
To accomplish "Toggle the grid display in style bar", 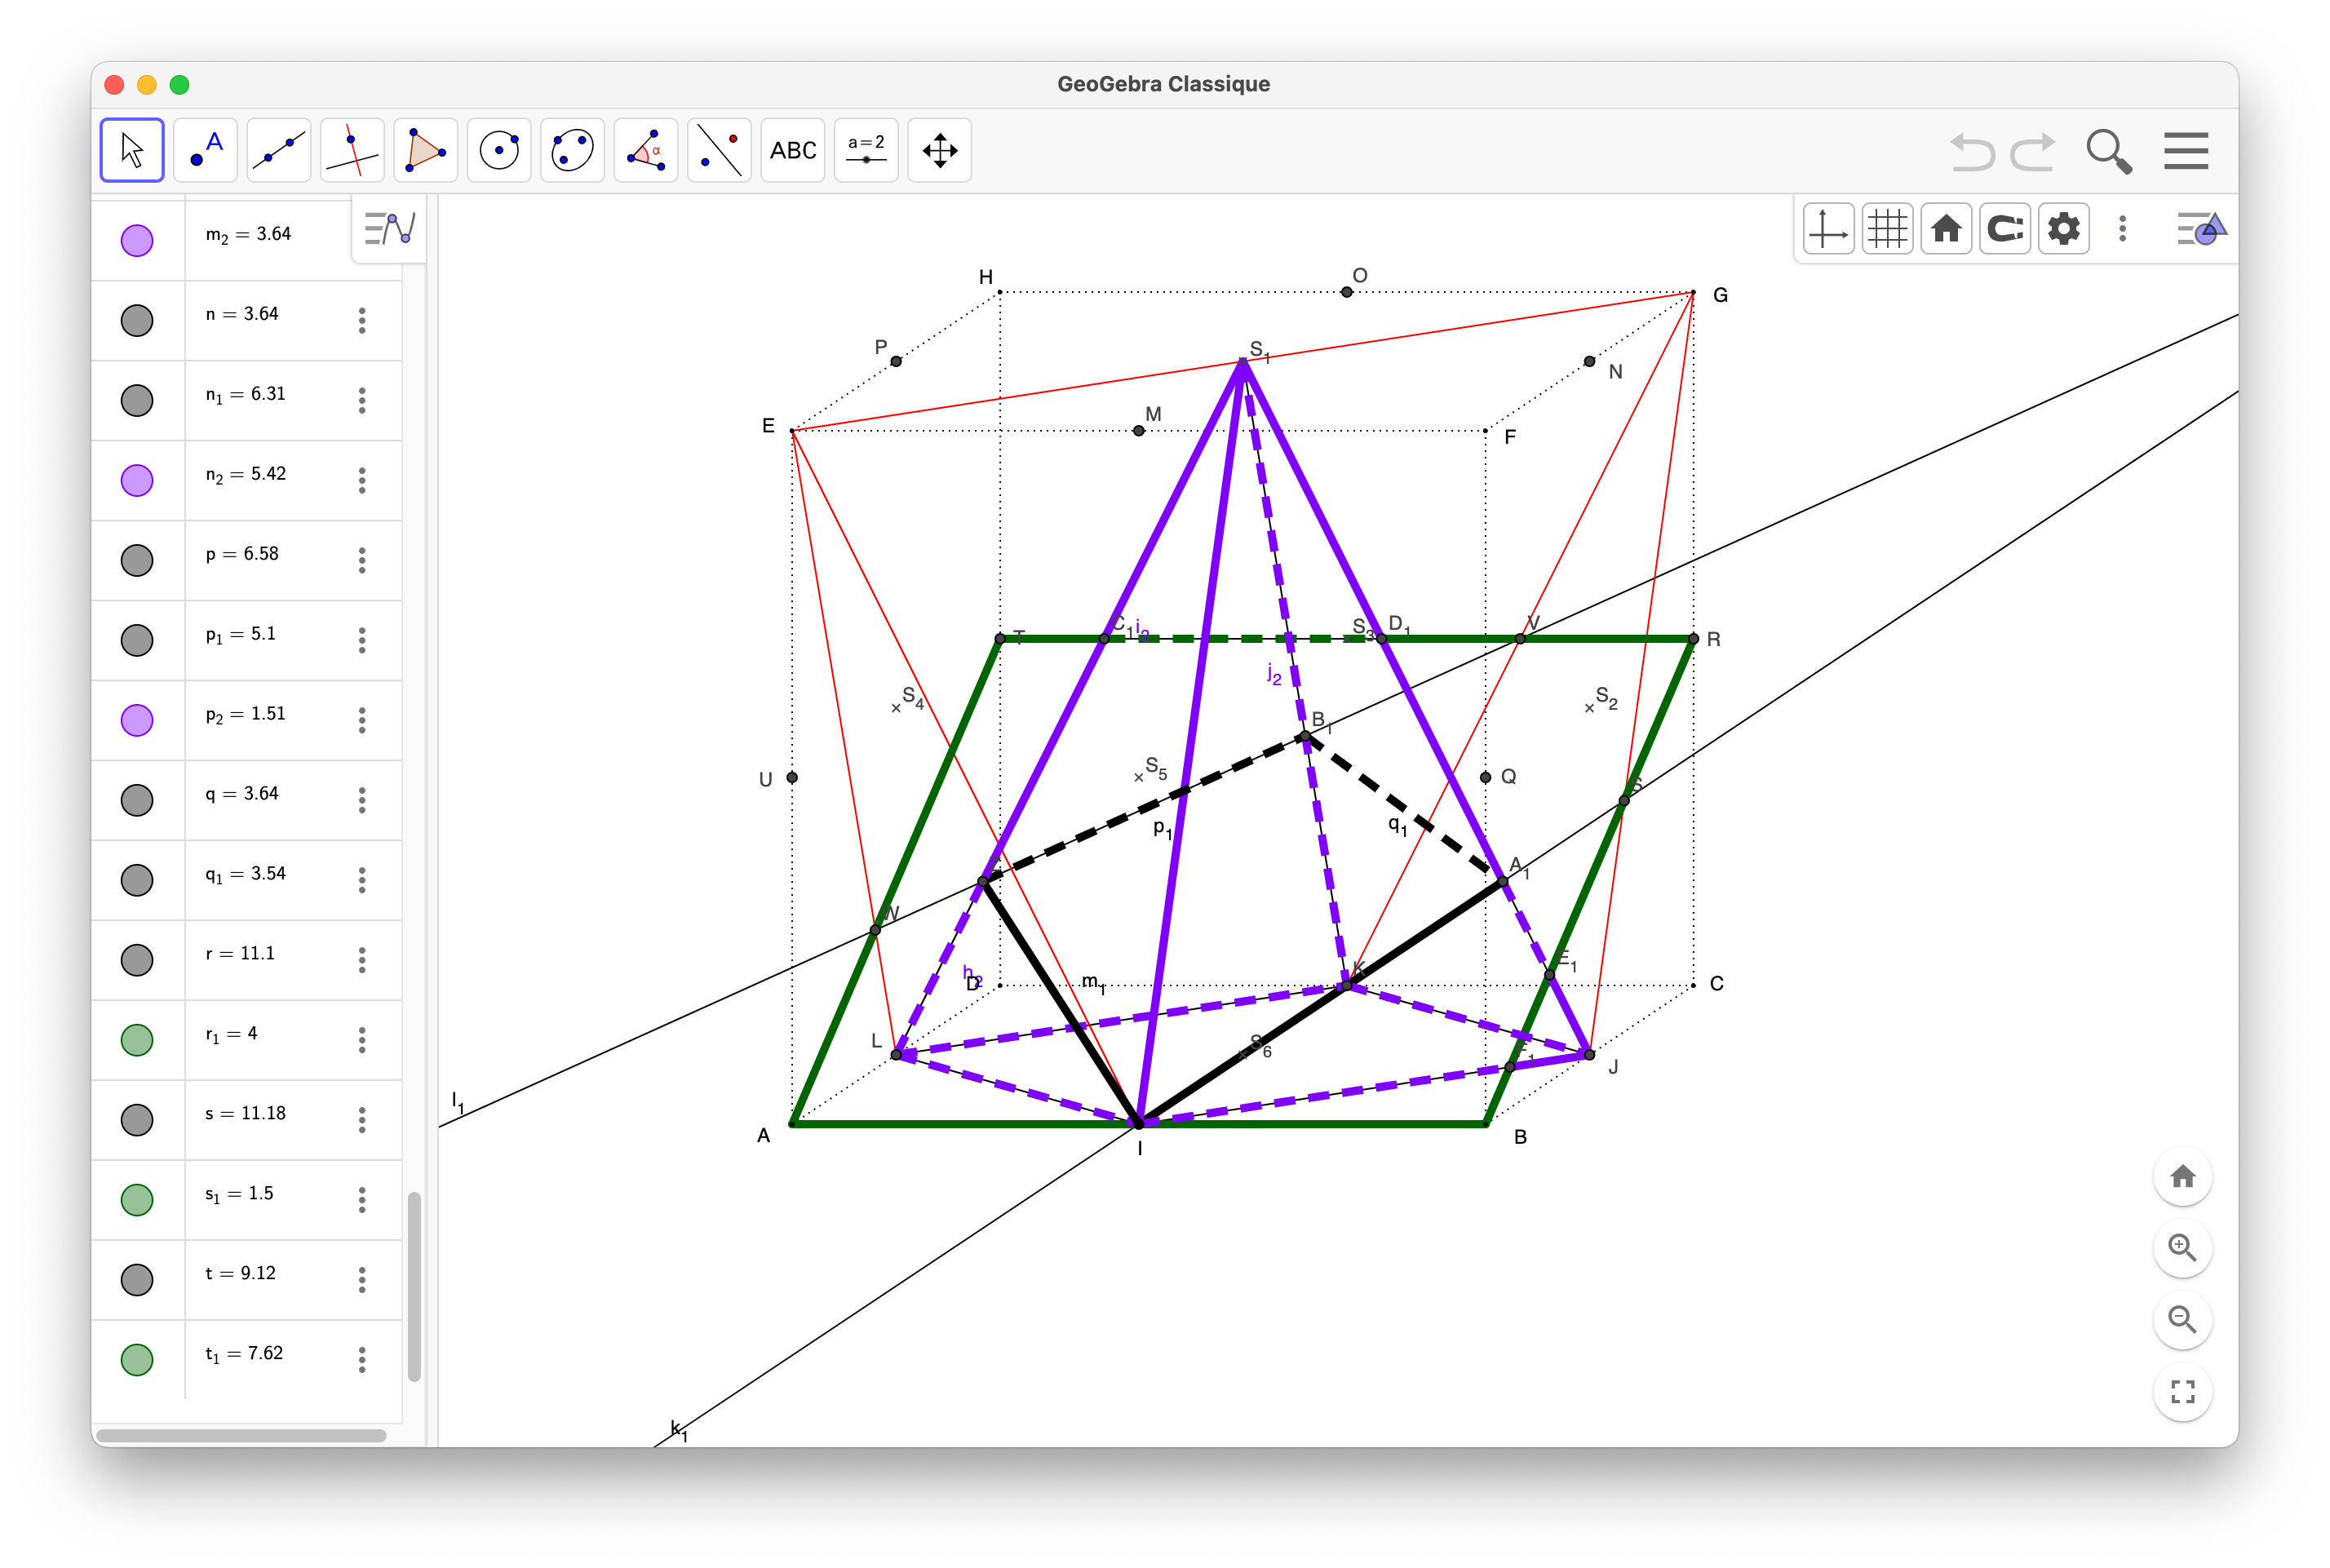I will 1887,229.
